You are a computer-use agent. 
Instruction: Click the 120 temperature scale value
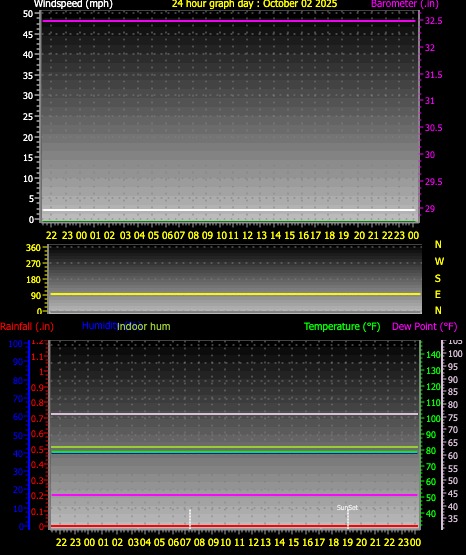[433, 387]
